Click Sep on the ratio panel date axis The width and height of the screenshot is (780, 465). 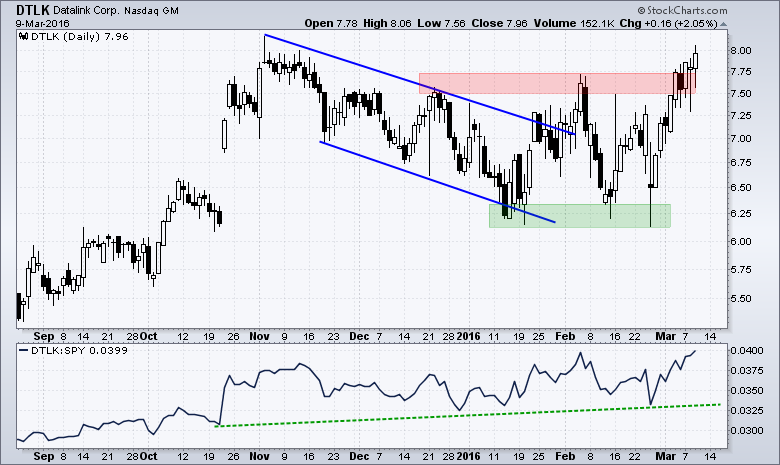(44, 456)
